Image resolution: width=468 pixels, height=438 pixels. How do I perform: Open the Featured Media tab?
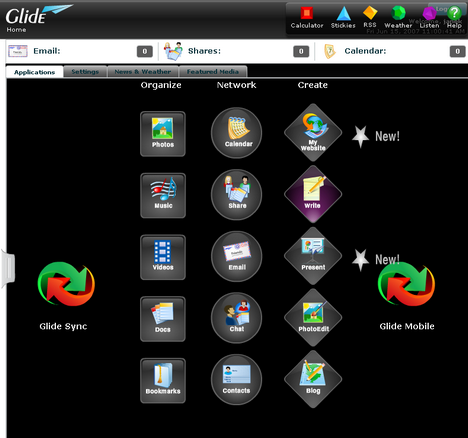213,71
